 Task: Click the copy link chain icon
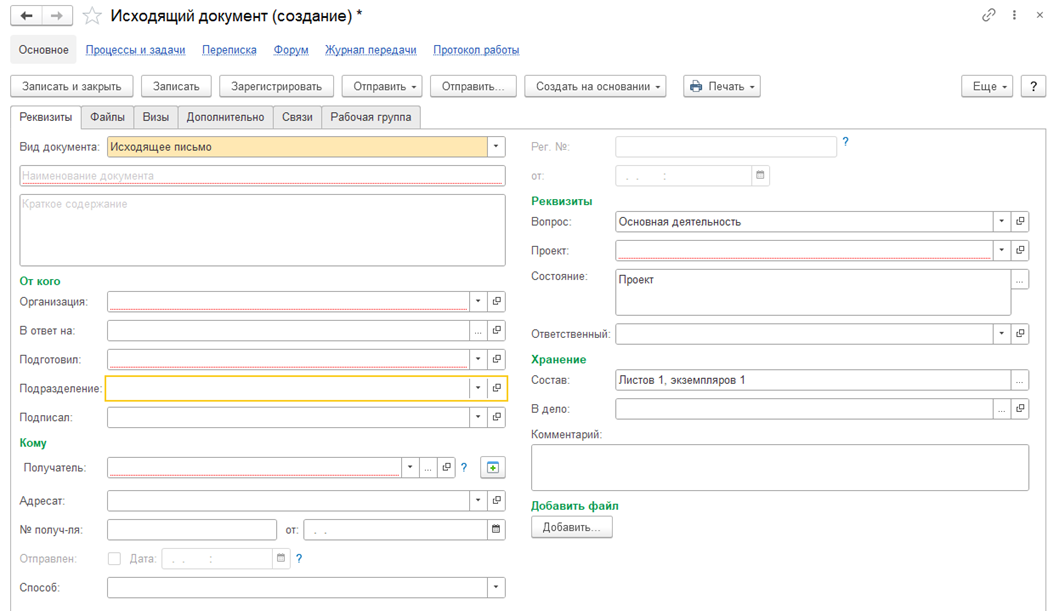989,15
